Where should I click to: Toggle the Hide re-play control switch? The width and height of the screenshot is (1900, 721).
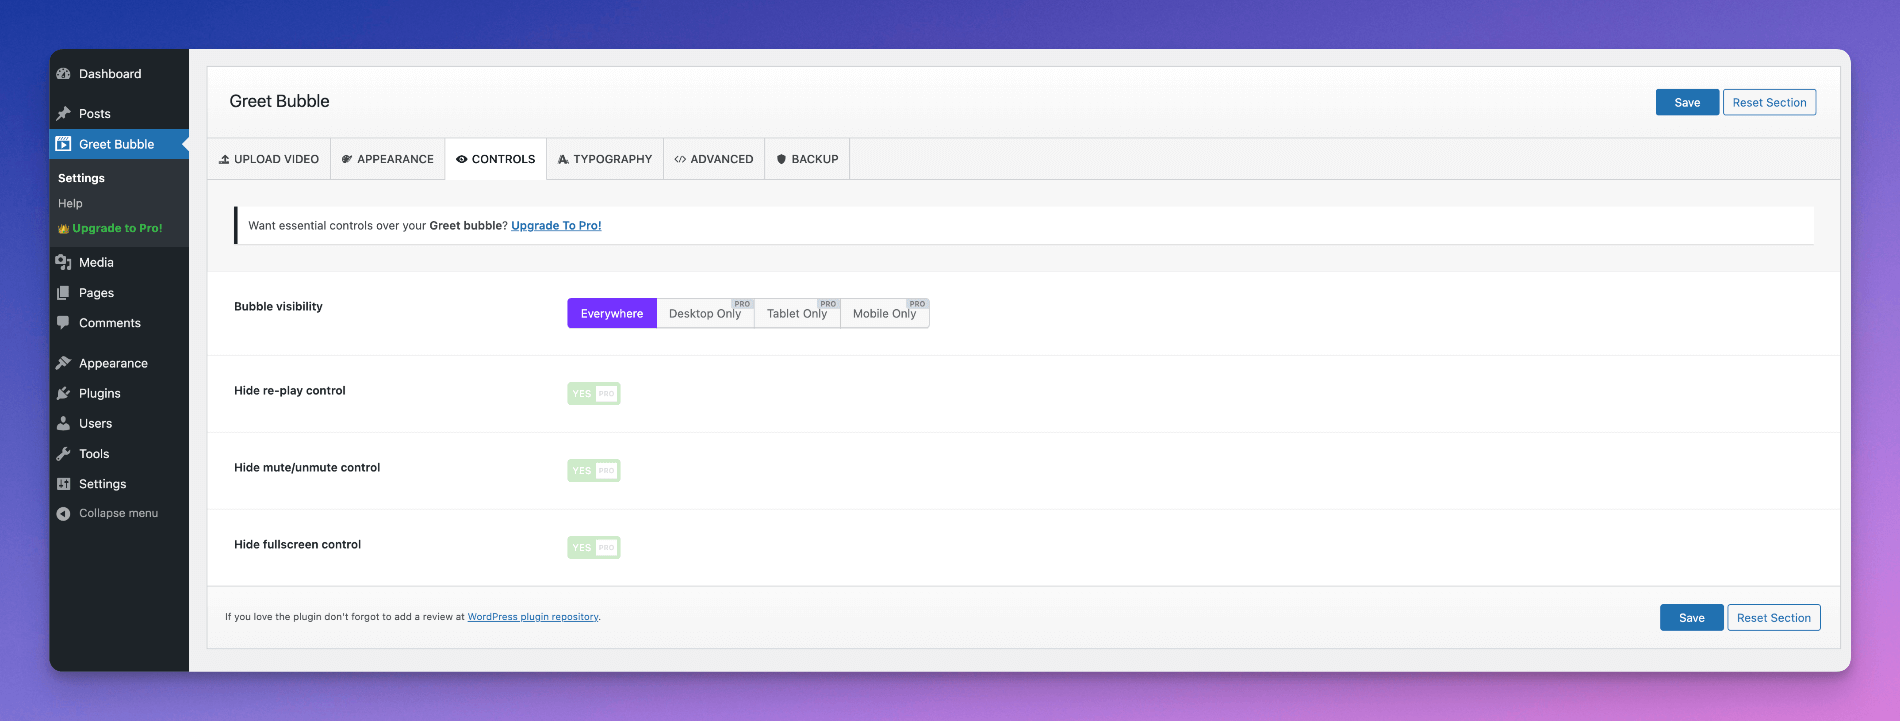[x=594, y=394]
